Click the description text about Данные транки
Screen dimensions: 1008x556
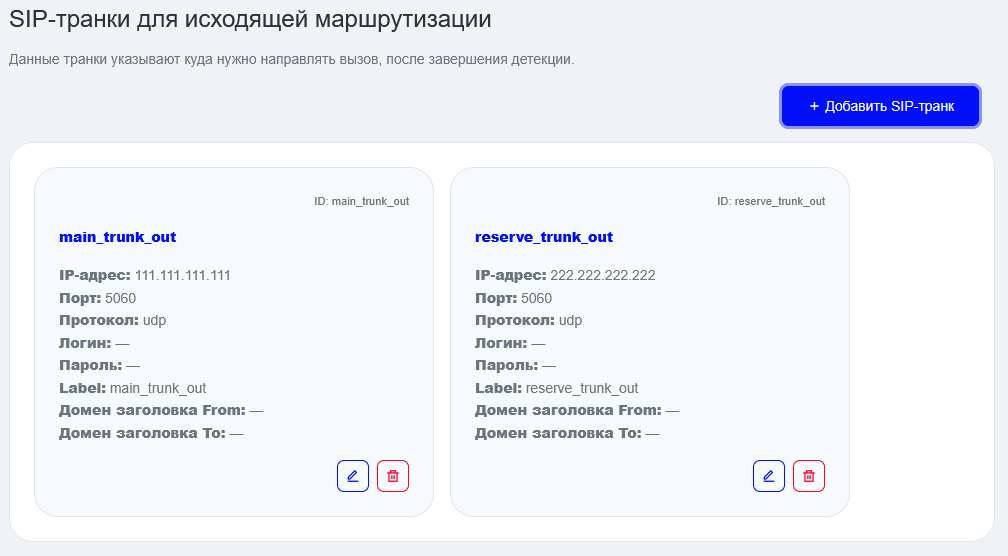click(x=291, y=59)
